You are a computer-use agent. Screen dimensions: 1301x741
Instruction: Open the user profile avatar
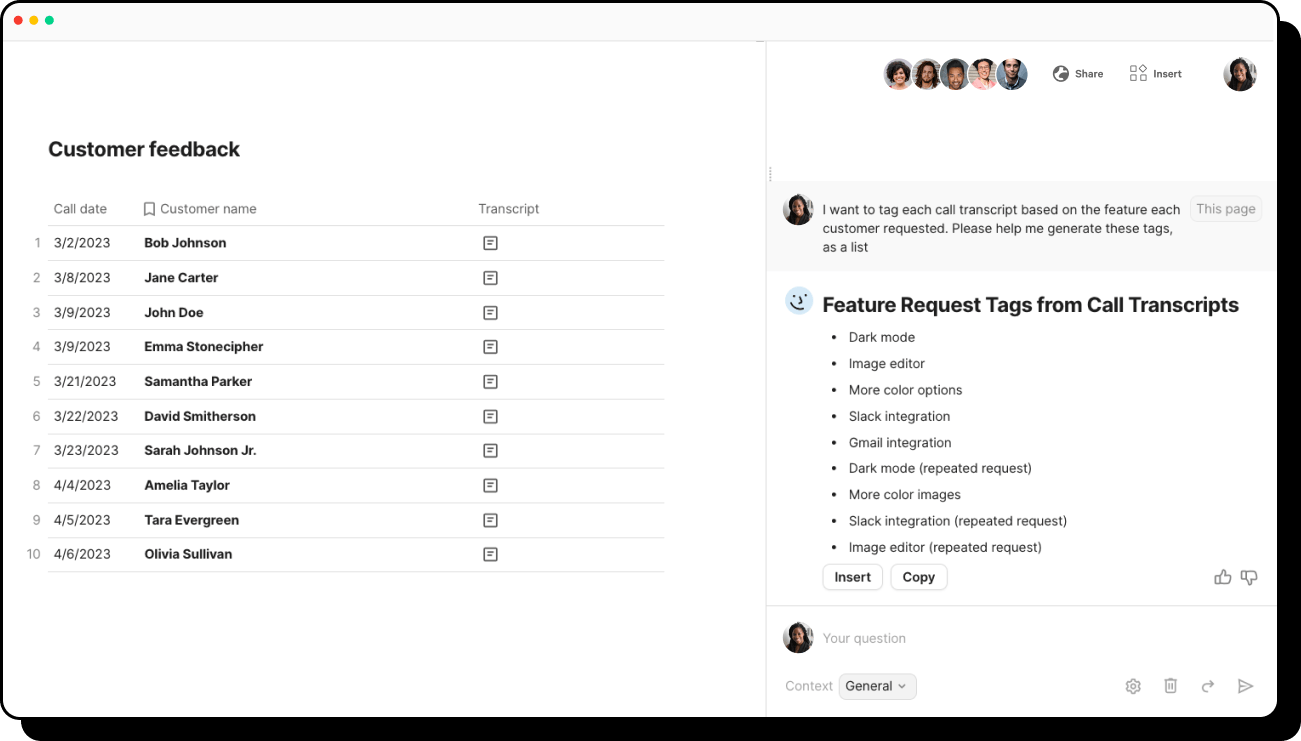[x=1240, y=74]
